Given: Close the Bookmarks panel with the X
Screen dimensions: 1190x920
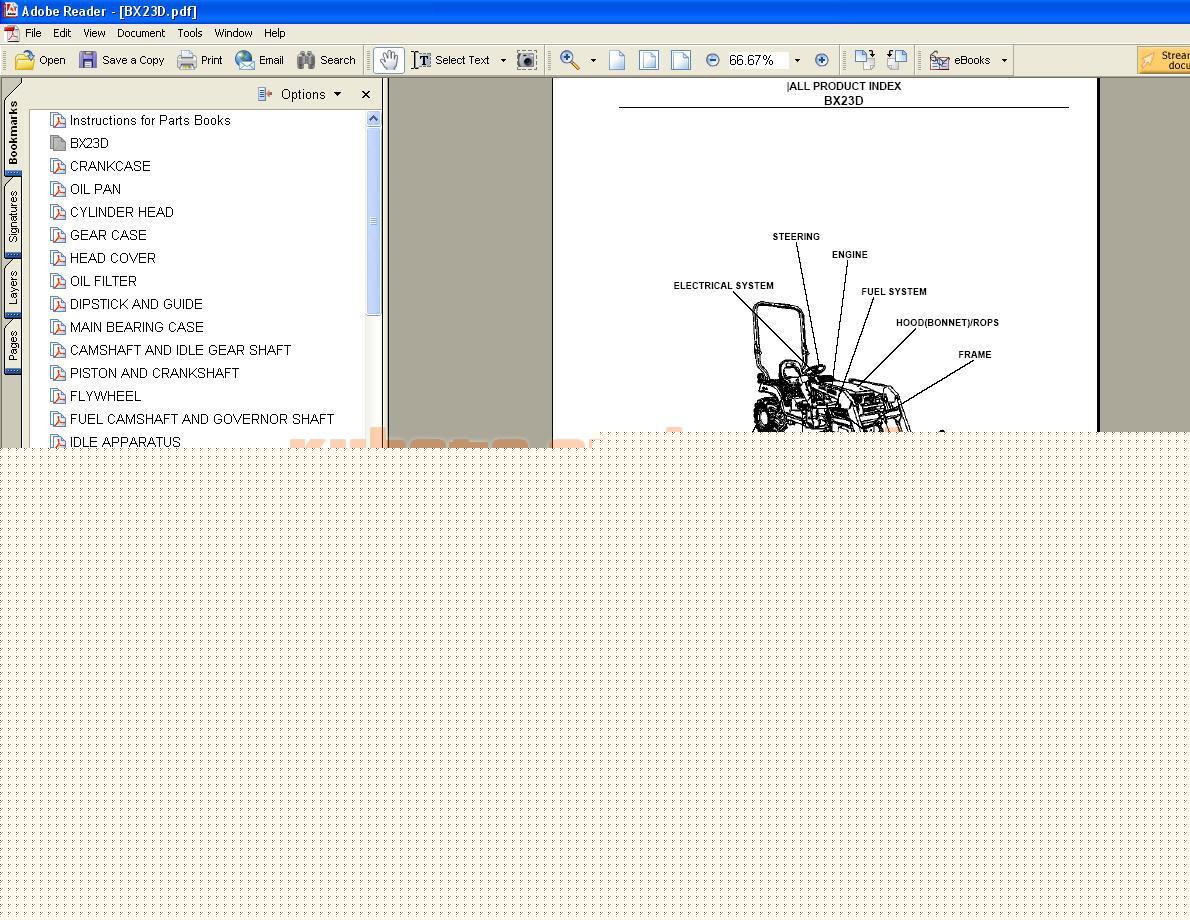Looking at the screenshot, I should click(x=366, y=94).
